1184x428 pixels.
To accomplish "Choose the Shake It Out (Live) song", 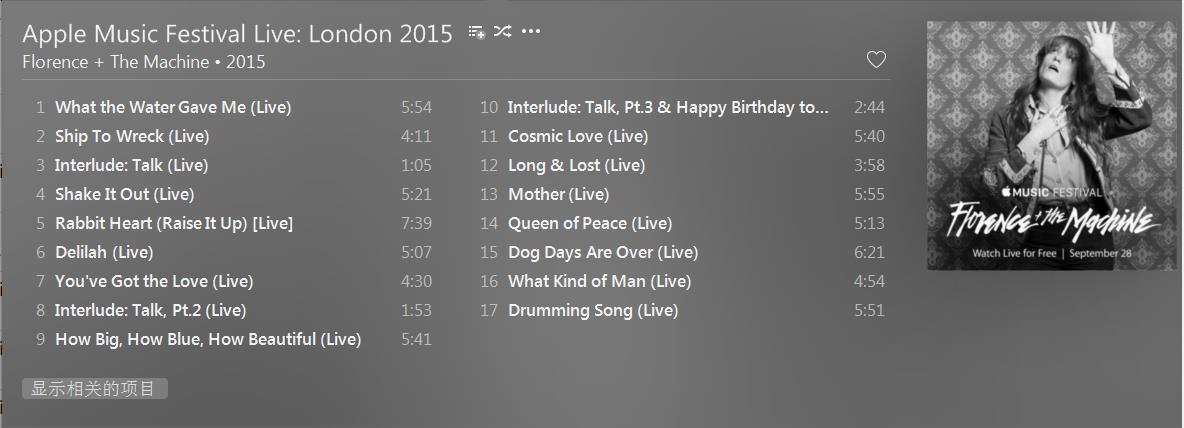I will (125, 194).
